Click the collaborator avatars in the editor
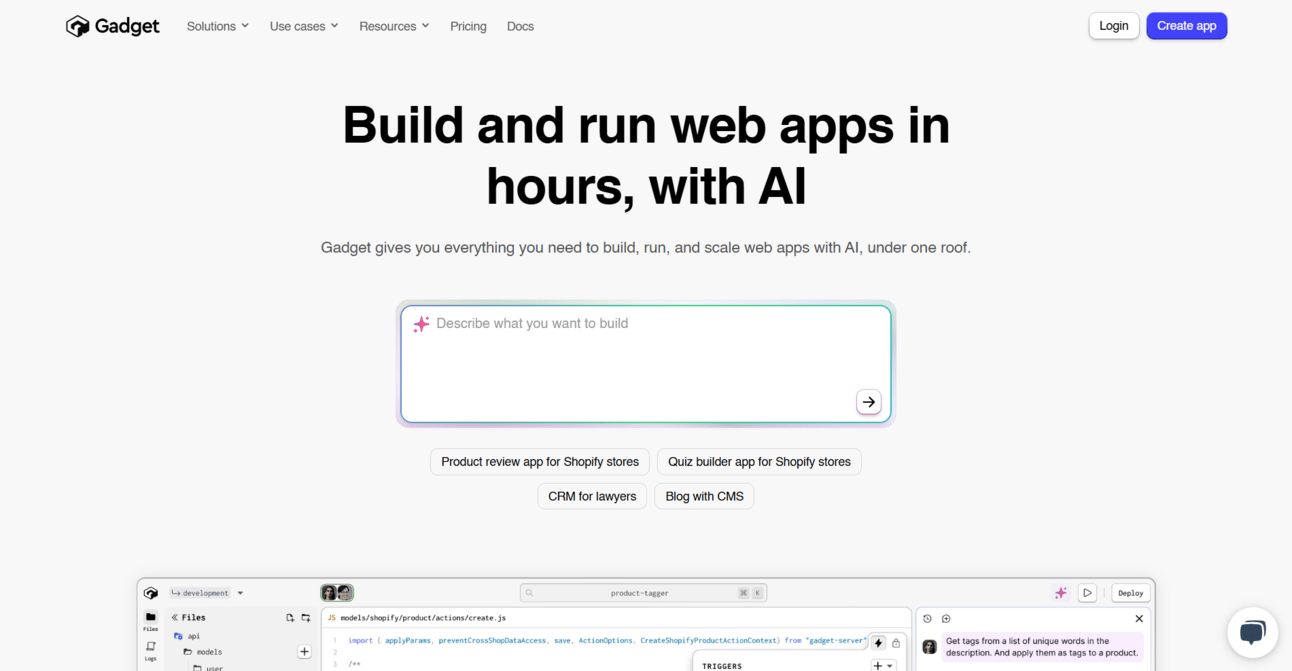 pyautogui.click(x=337, y=593)
